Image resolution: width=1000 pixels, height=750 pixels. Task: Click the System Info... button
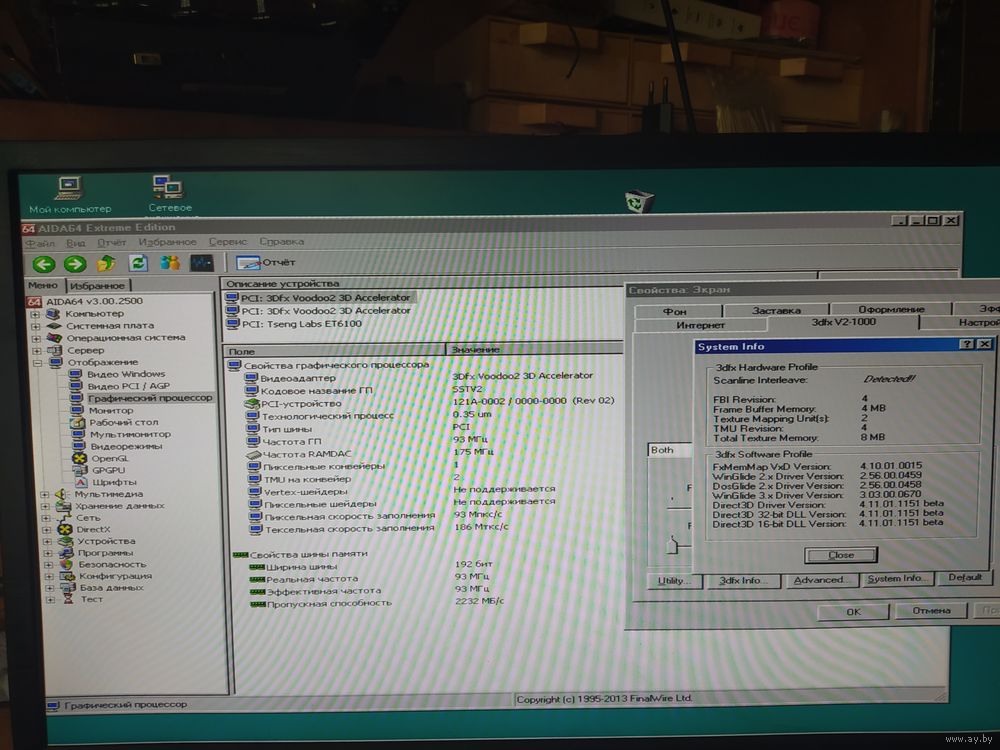pos(895,578)
